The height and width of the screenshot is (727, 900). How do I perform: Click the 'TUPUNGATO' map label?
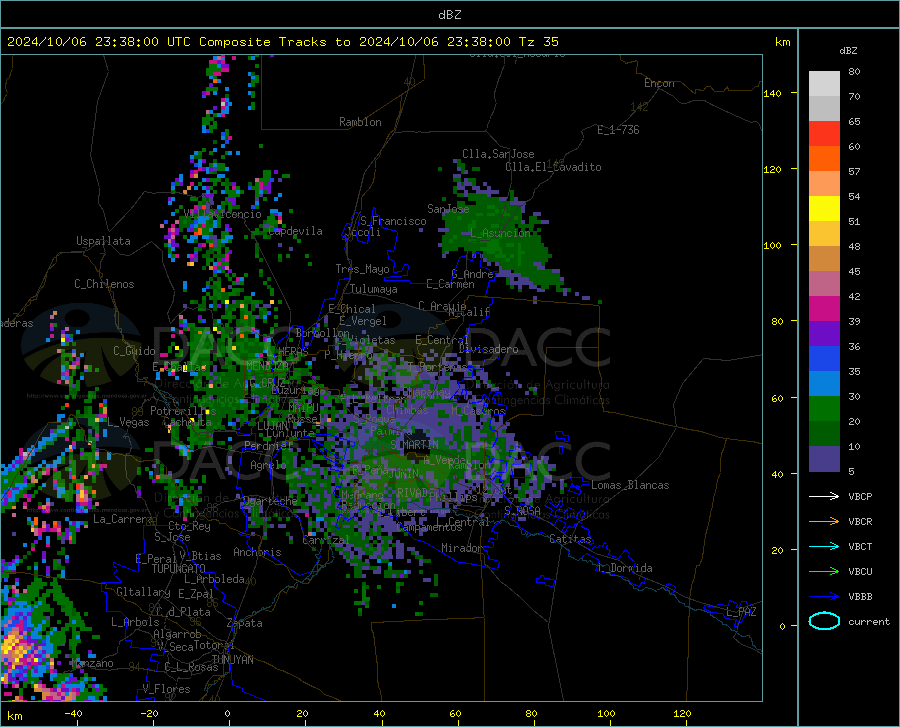pos(179,569)
